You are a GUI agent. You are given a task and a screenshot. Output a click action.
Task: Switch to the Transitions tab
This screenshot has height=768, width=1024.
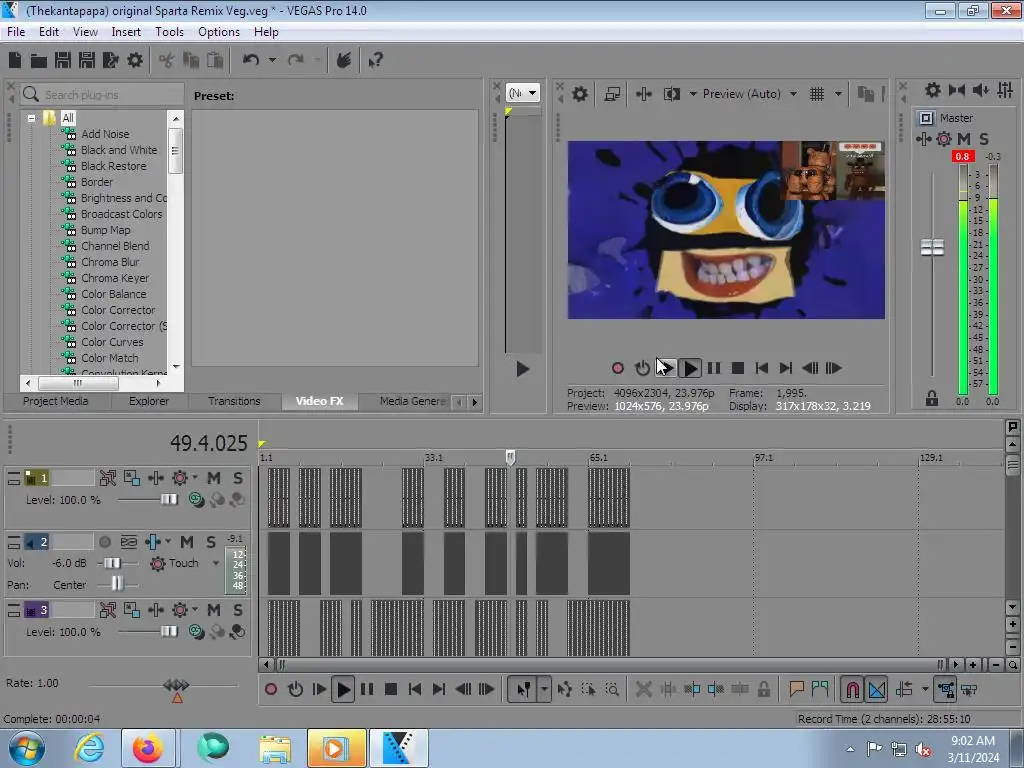pyautogui.click(x=234, y=401)
